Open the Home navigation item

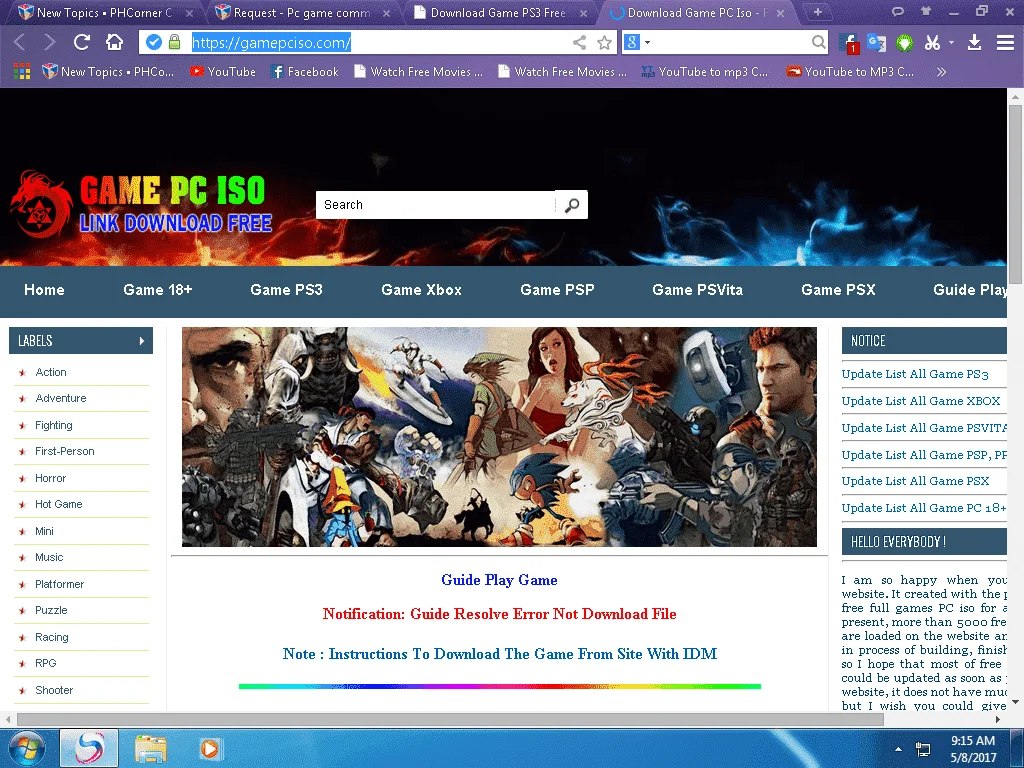point(44,289)
